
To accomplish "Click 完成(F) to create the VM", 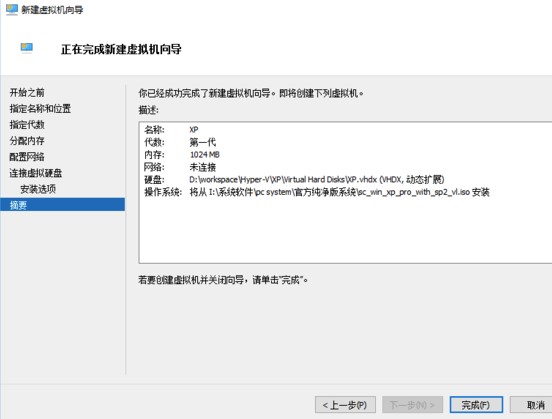I will 476,405.
